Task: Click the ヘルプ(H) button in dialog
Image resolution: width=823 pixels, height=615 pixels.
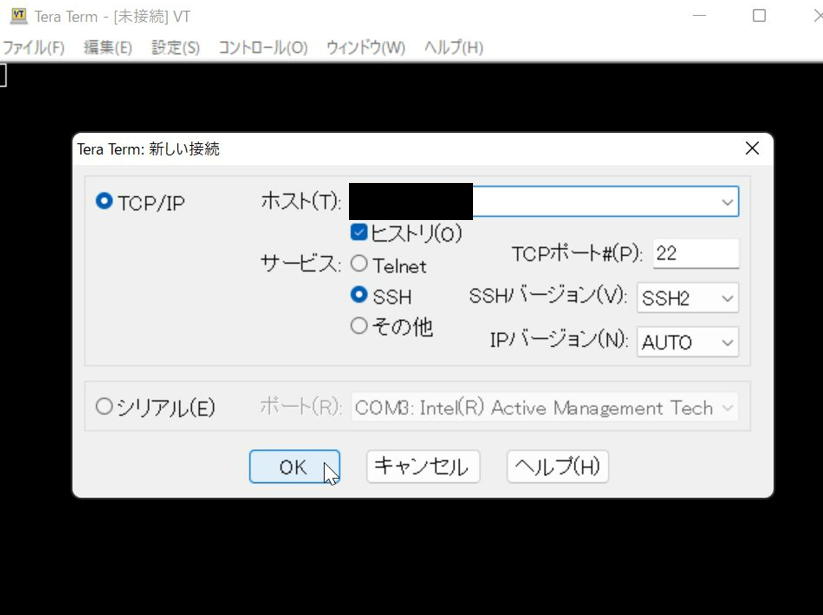Action: 557,466
